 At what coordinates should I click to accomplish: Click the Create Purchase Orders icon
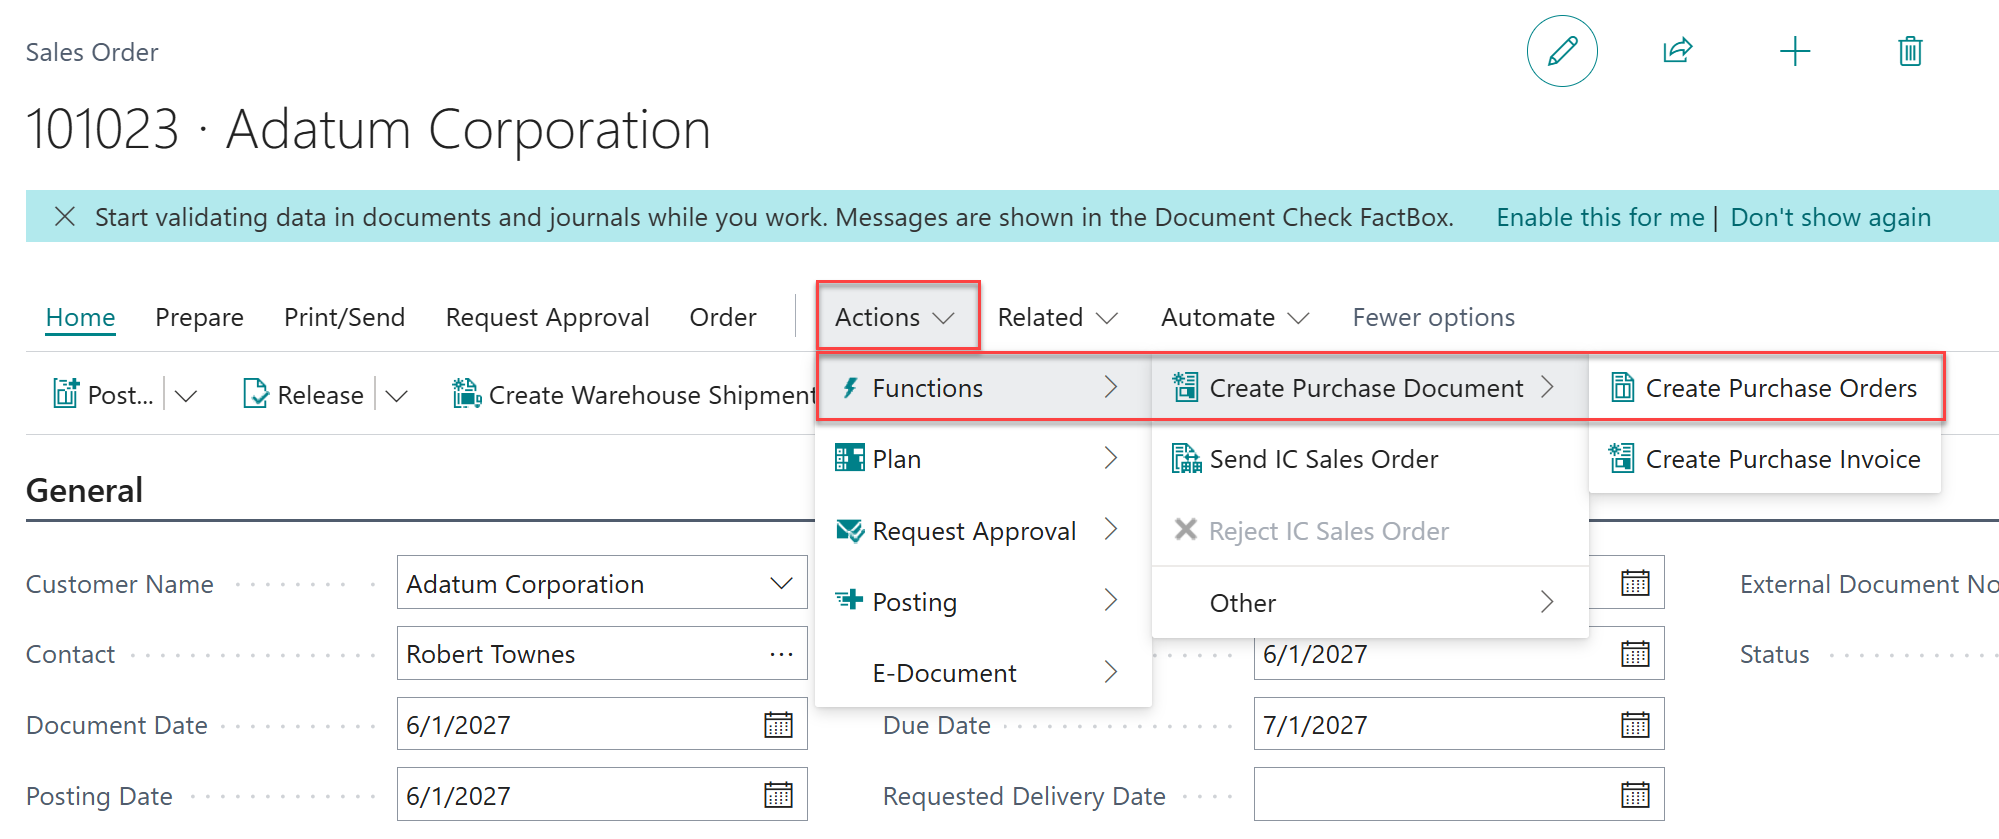tap(1622, 387)
